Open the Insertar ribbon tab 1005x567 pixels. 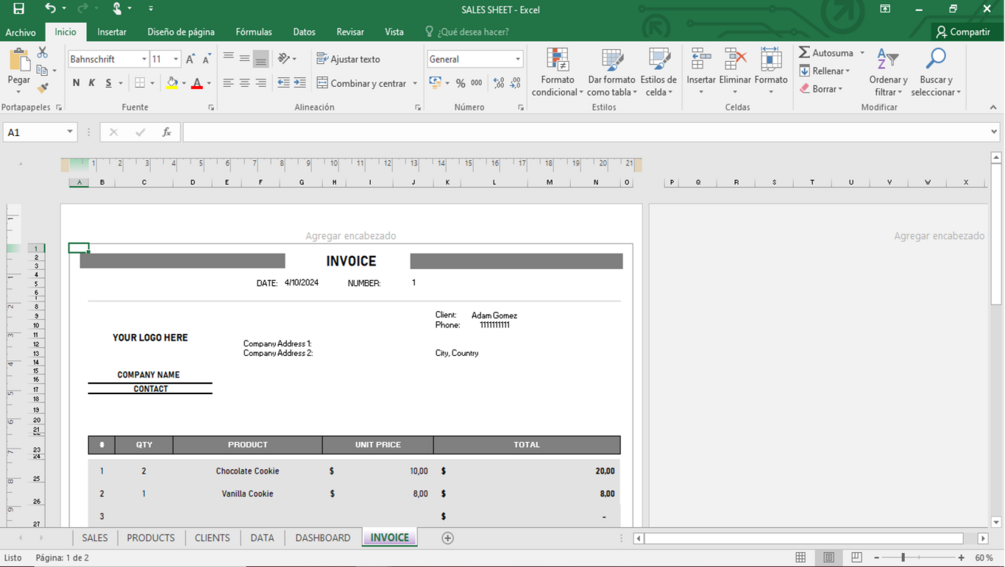112,32
